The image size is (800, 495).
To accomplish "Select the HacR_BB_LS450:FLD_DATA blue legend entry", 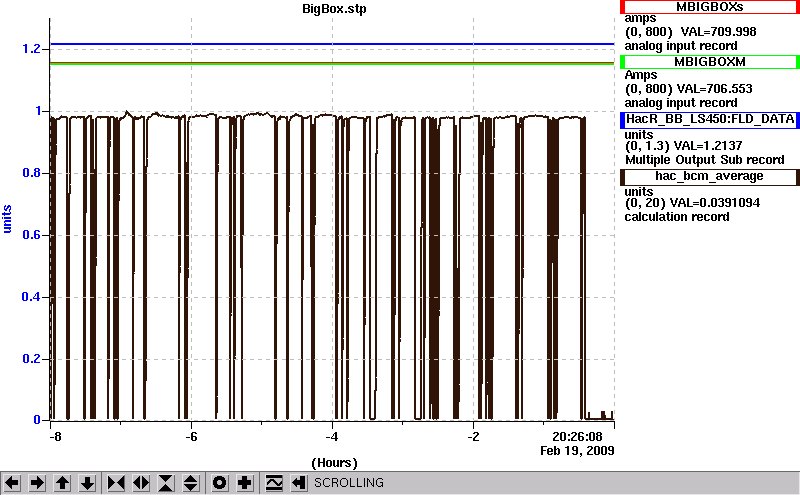I will click(710, 119).
